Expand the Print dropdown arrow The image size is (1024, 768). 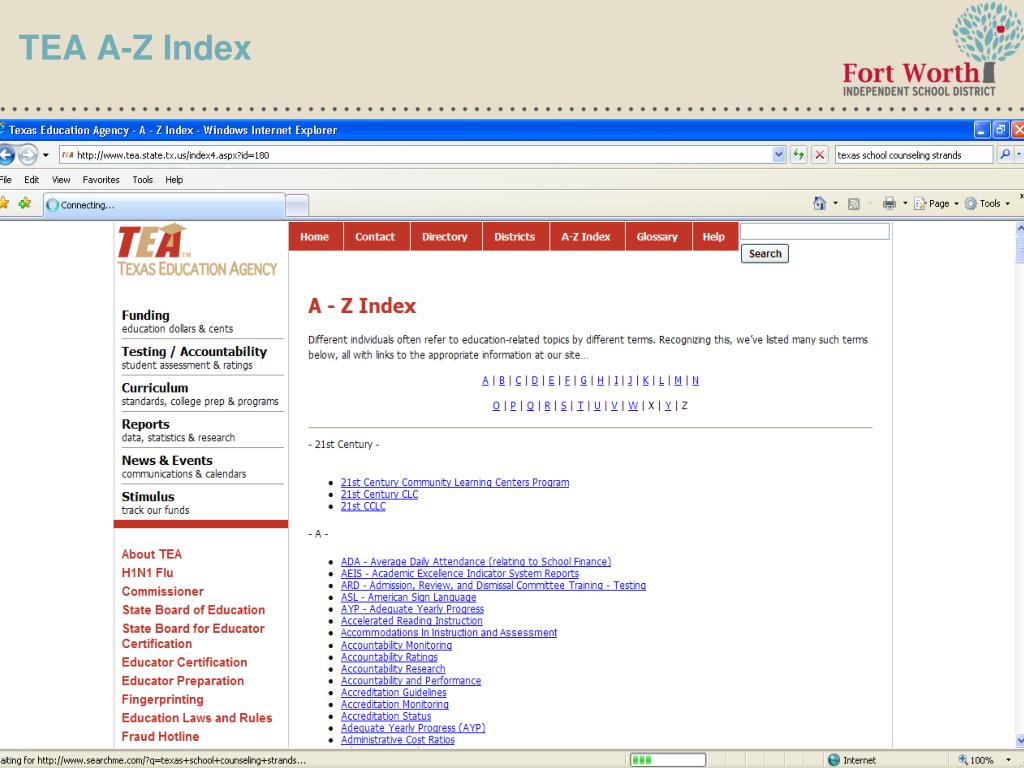pyautogui.click(x=904, y=204)
